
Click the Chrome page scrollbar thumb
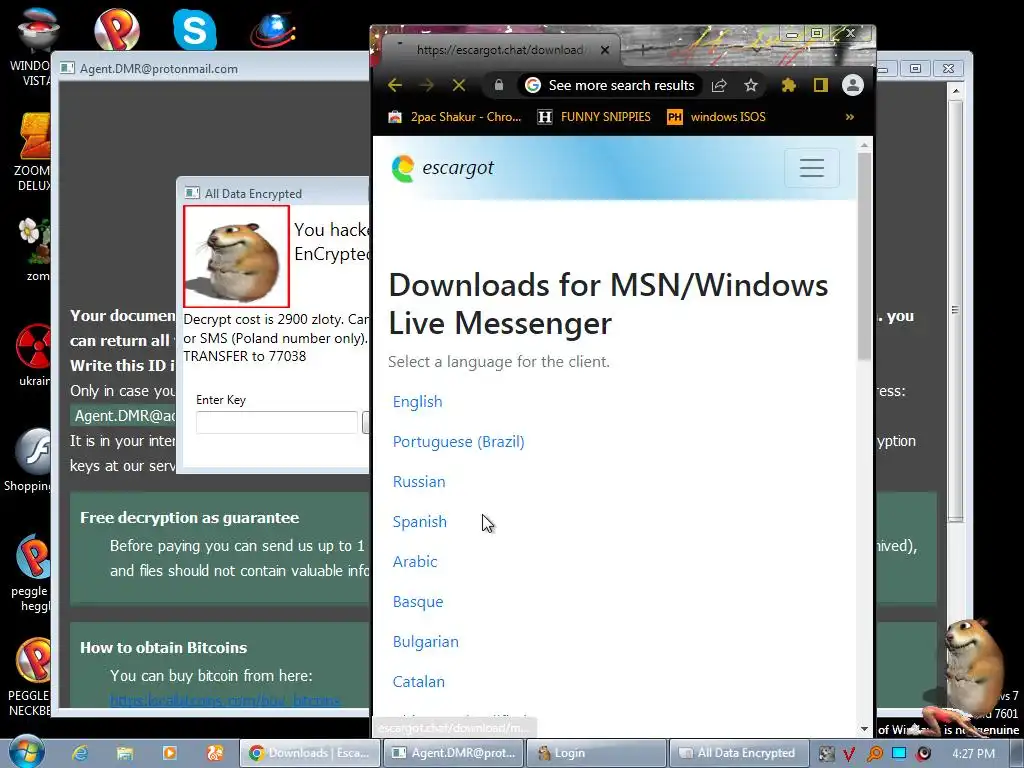864,255
